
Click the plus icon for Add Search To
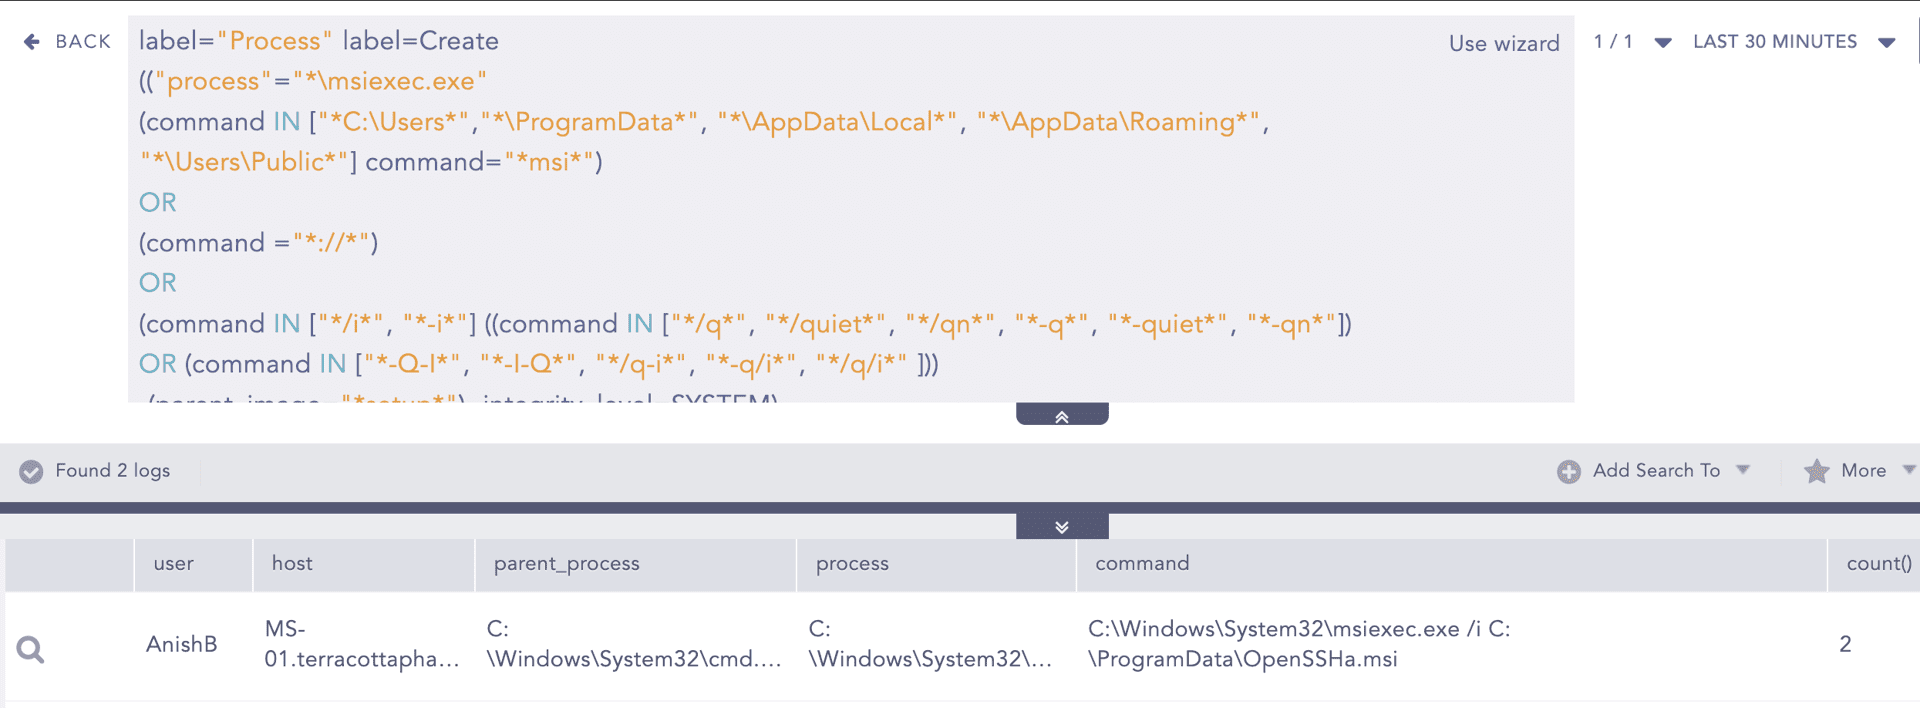pos(1568,471)
